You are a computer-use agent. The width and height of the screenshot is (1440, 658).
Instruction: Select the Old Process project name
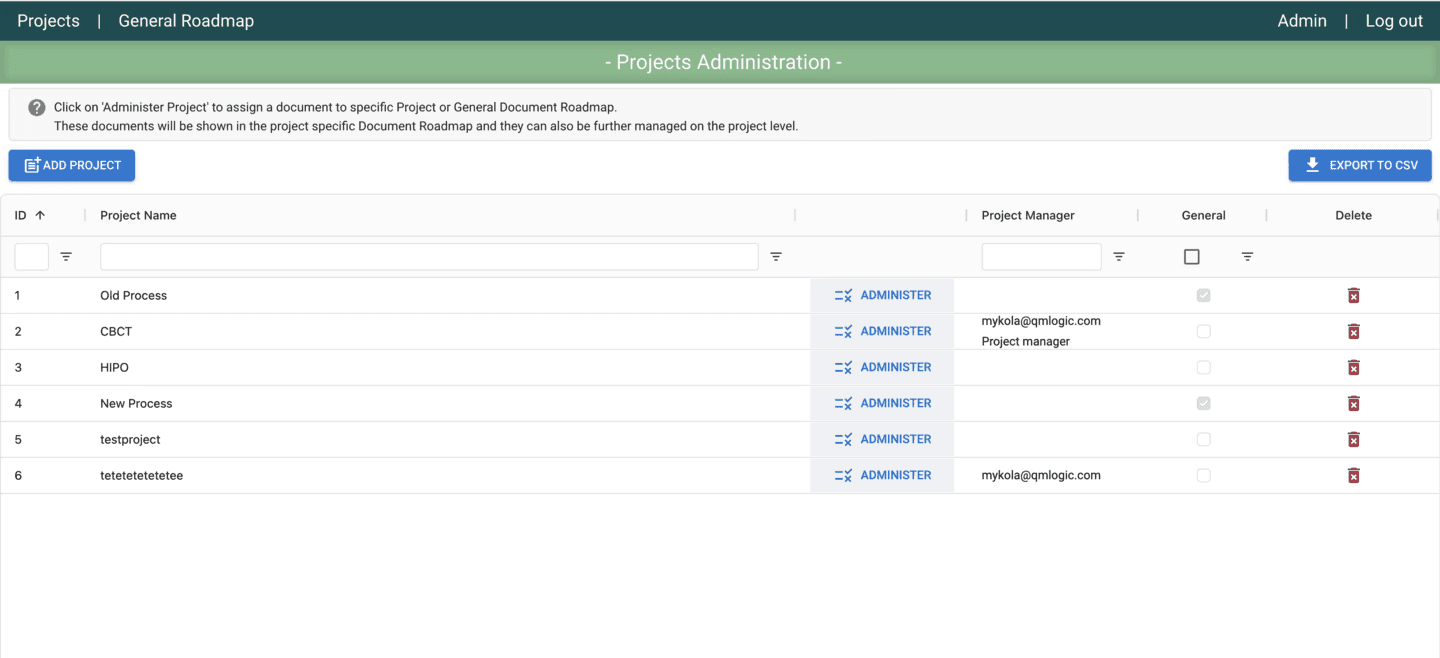coord(134,295)
